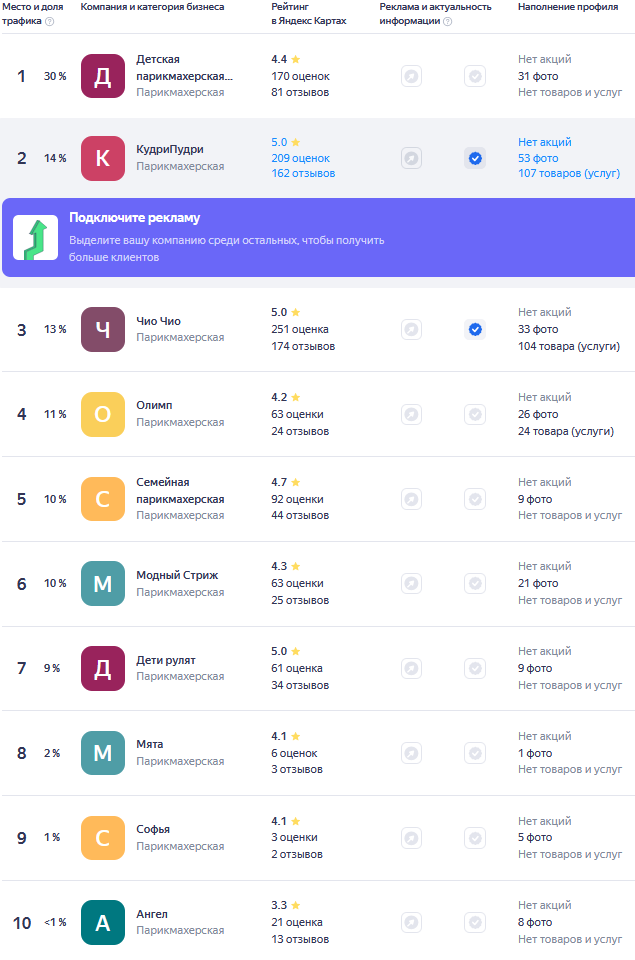
Task: Click the 'С' avatar of Семейная парикмахерская
Action: coord(103,499)
